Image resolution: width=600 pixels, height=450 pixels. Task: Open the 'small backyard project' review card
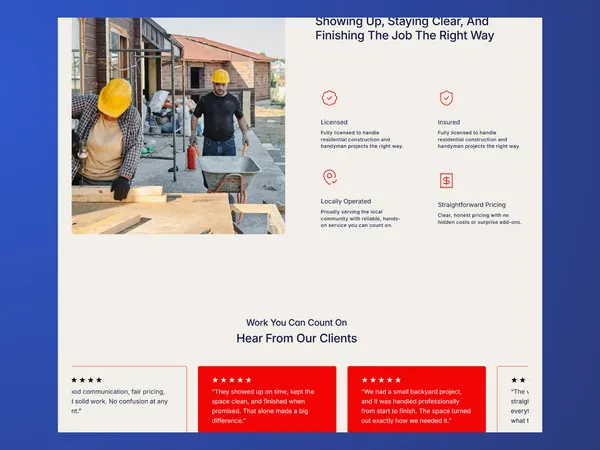tap(417, 399)
